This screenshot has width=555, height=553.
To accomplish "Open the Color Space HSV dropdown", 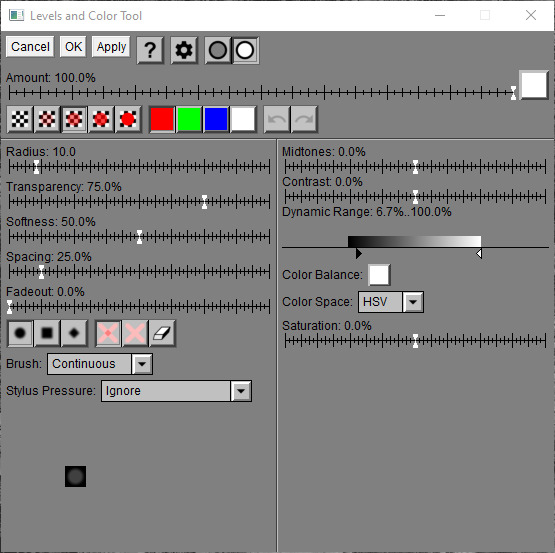I will (391, 302).
